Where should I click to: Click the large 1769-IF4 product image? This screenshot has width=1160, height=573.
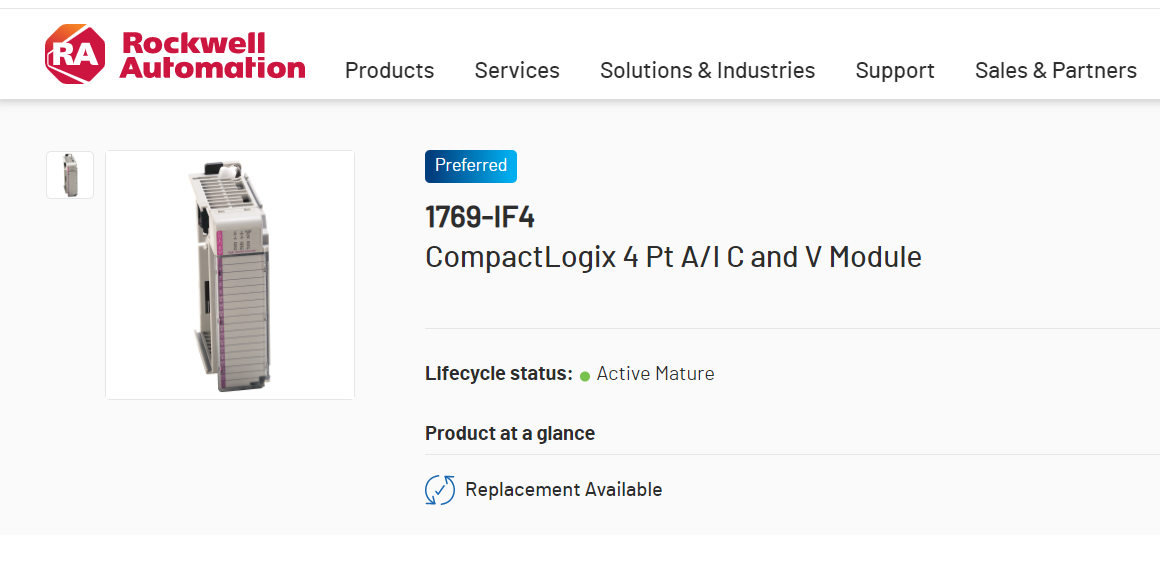click(x=230, y=275)
